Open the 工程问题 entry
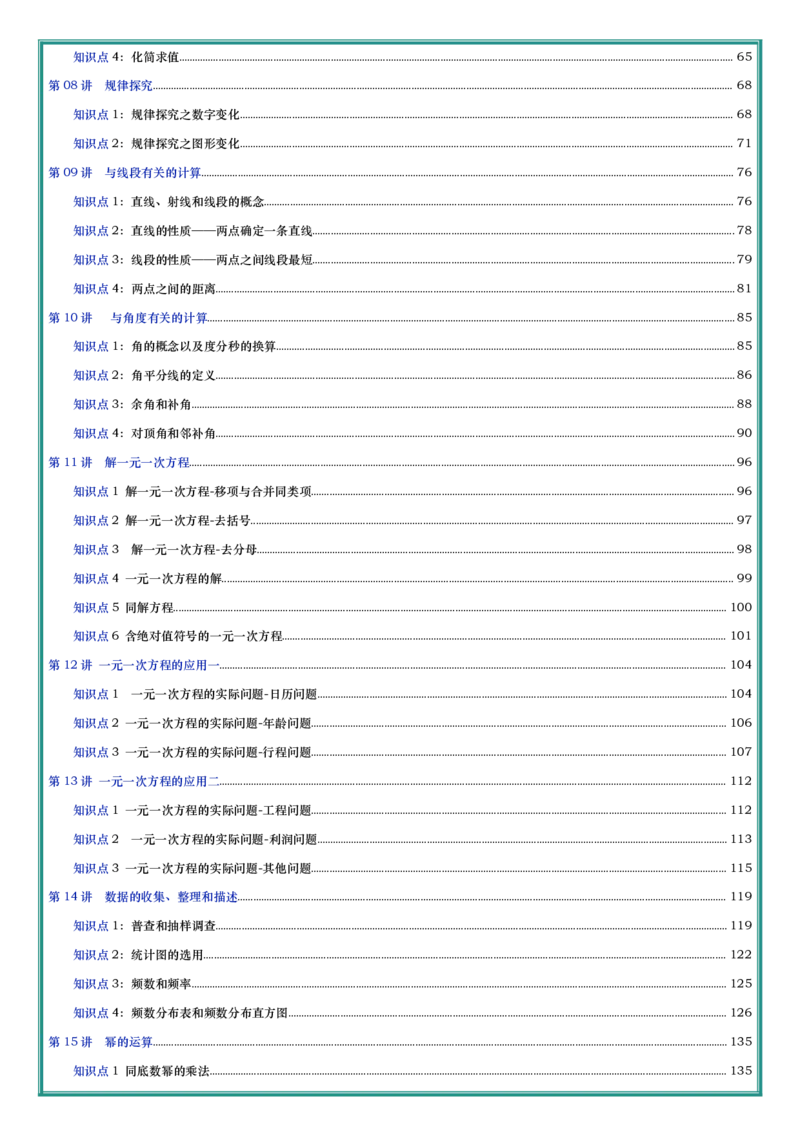Screen dimensions: 800x1132 [x=412, y=810]
